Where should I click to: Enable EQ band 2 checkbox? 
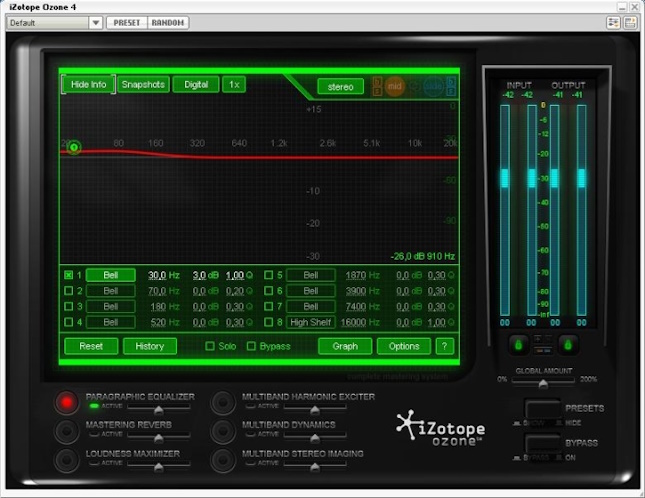[x=69, y=291]
